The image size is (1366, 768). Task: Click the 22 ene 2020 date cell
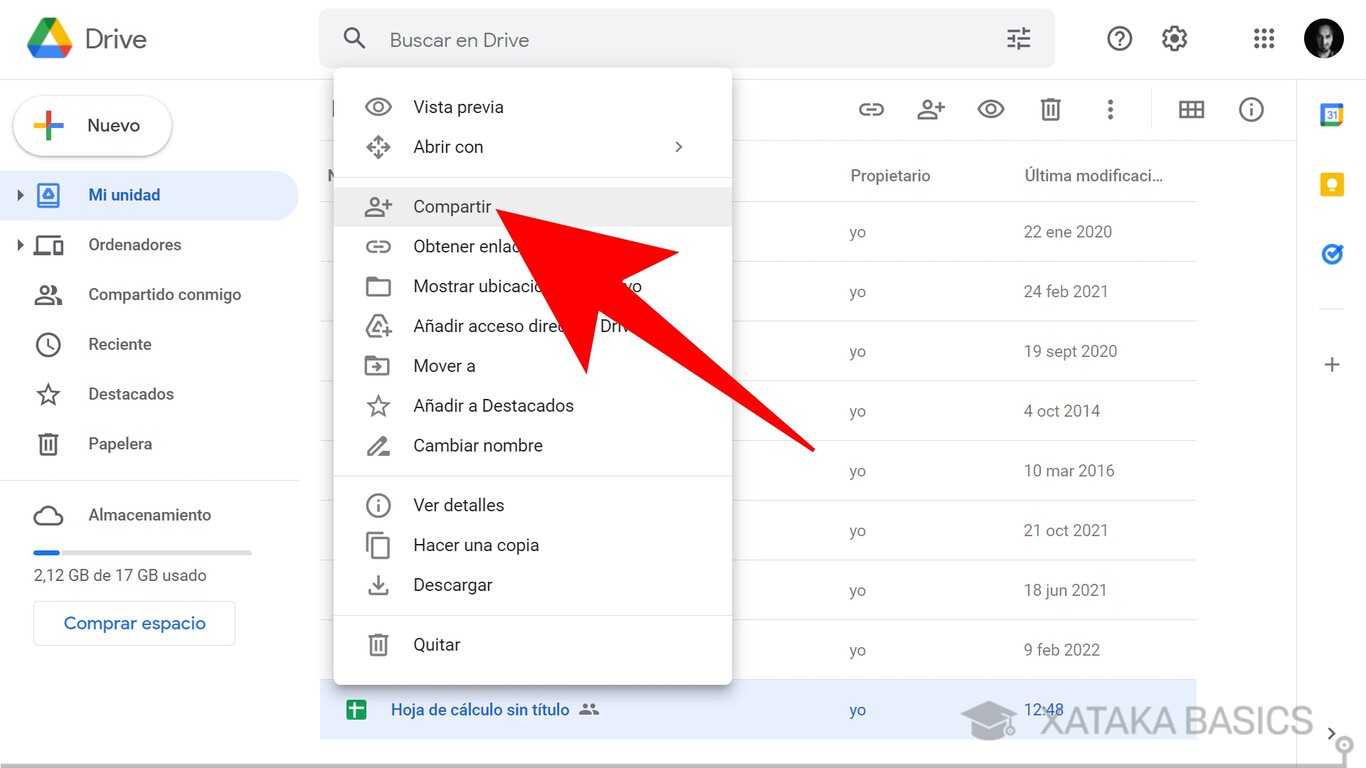pyautogui.click(x=1068, y=232)
